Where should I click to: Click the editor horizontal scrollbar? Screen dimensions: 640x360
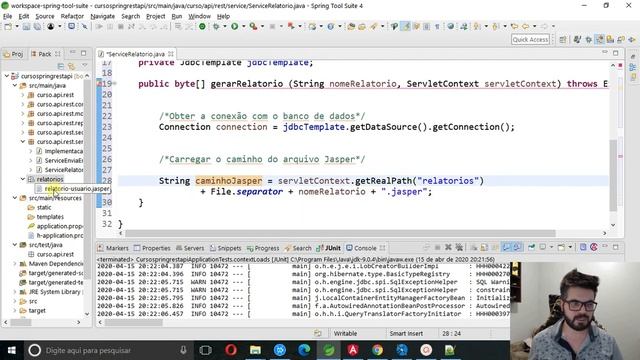click(340, 233)
